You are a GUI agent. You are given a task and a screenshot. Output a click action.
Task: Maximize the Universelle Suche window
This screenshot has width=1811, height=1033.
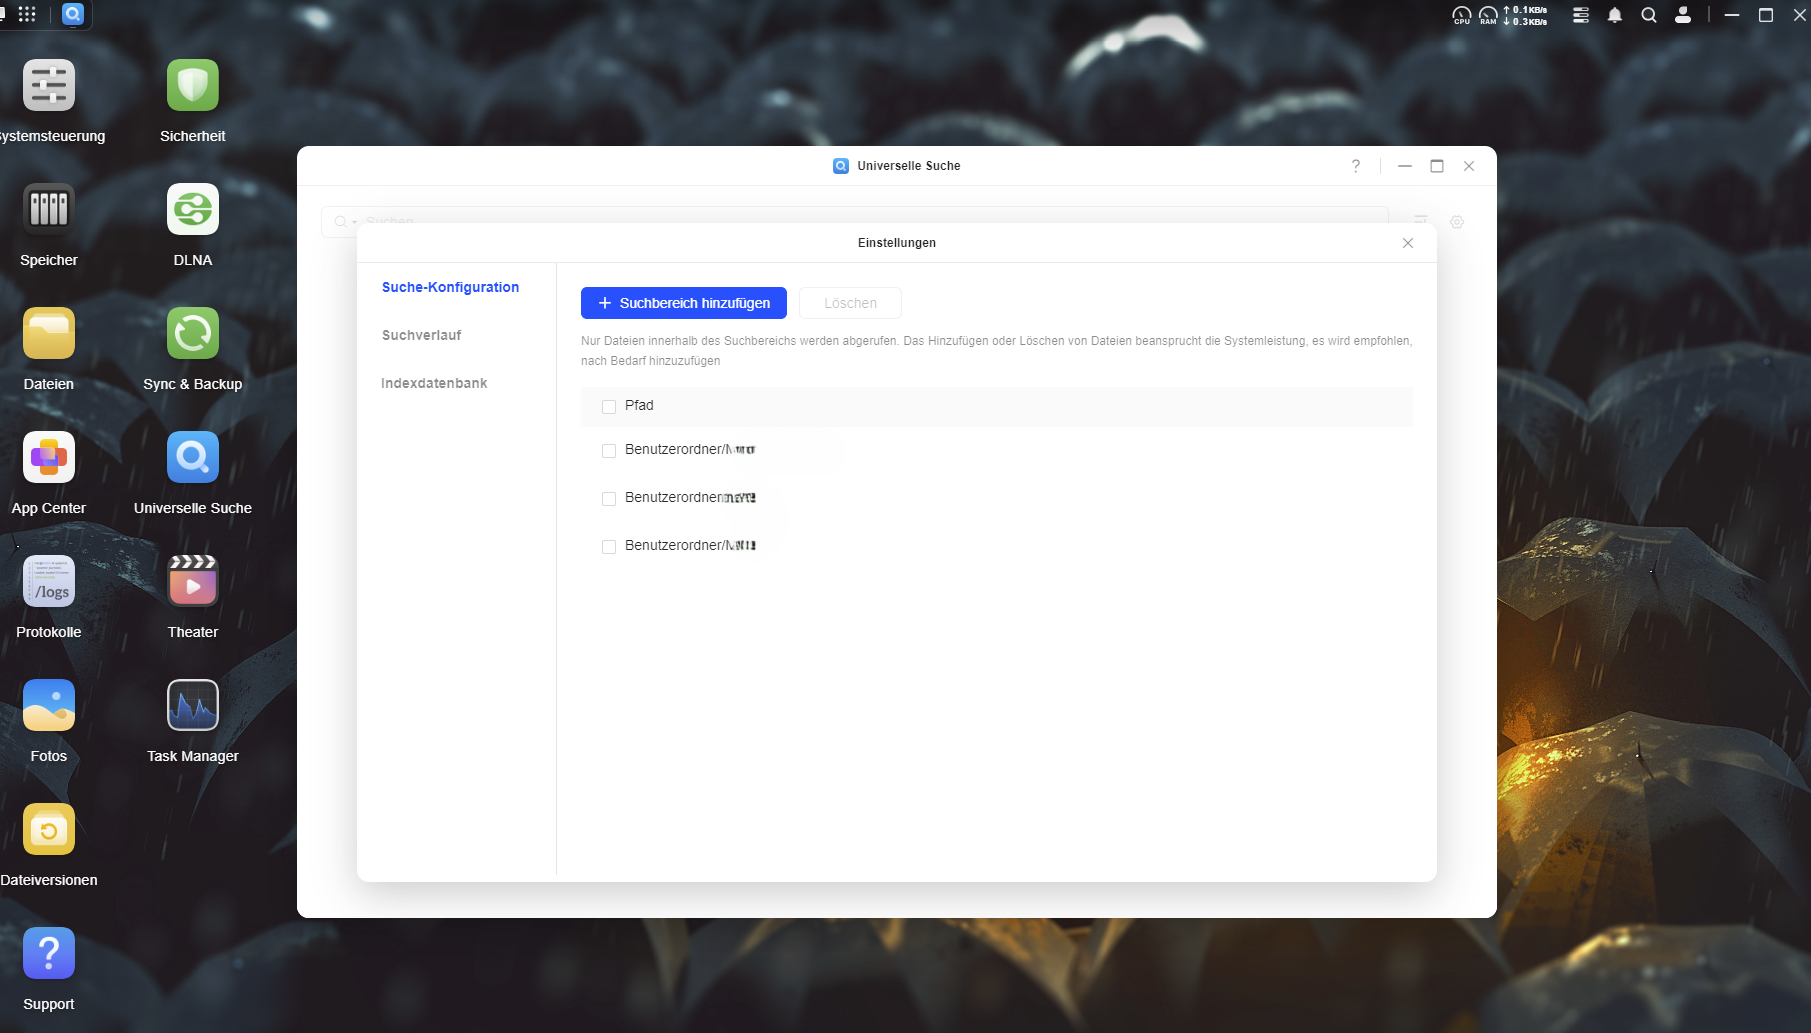coord(1437,166)
